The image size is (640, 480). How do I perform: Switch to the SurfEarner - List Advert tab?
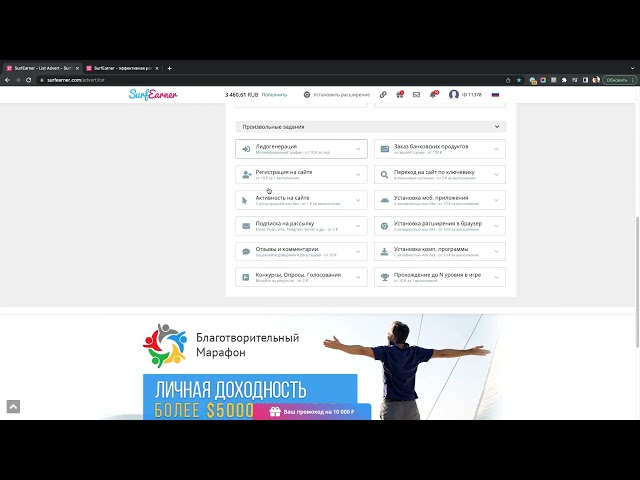point(42,68)
